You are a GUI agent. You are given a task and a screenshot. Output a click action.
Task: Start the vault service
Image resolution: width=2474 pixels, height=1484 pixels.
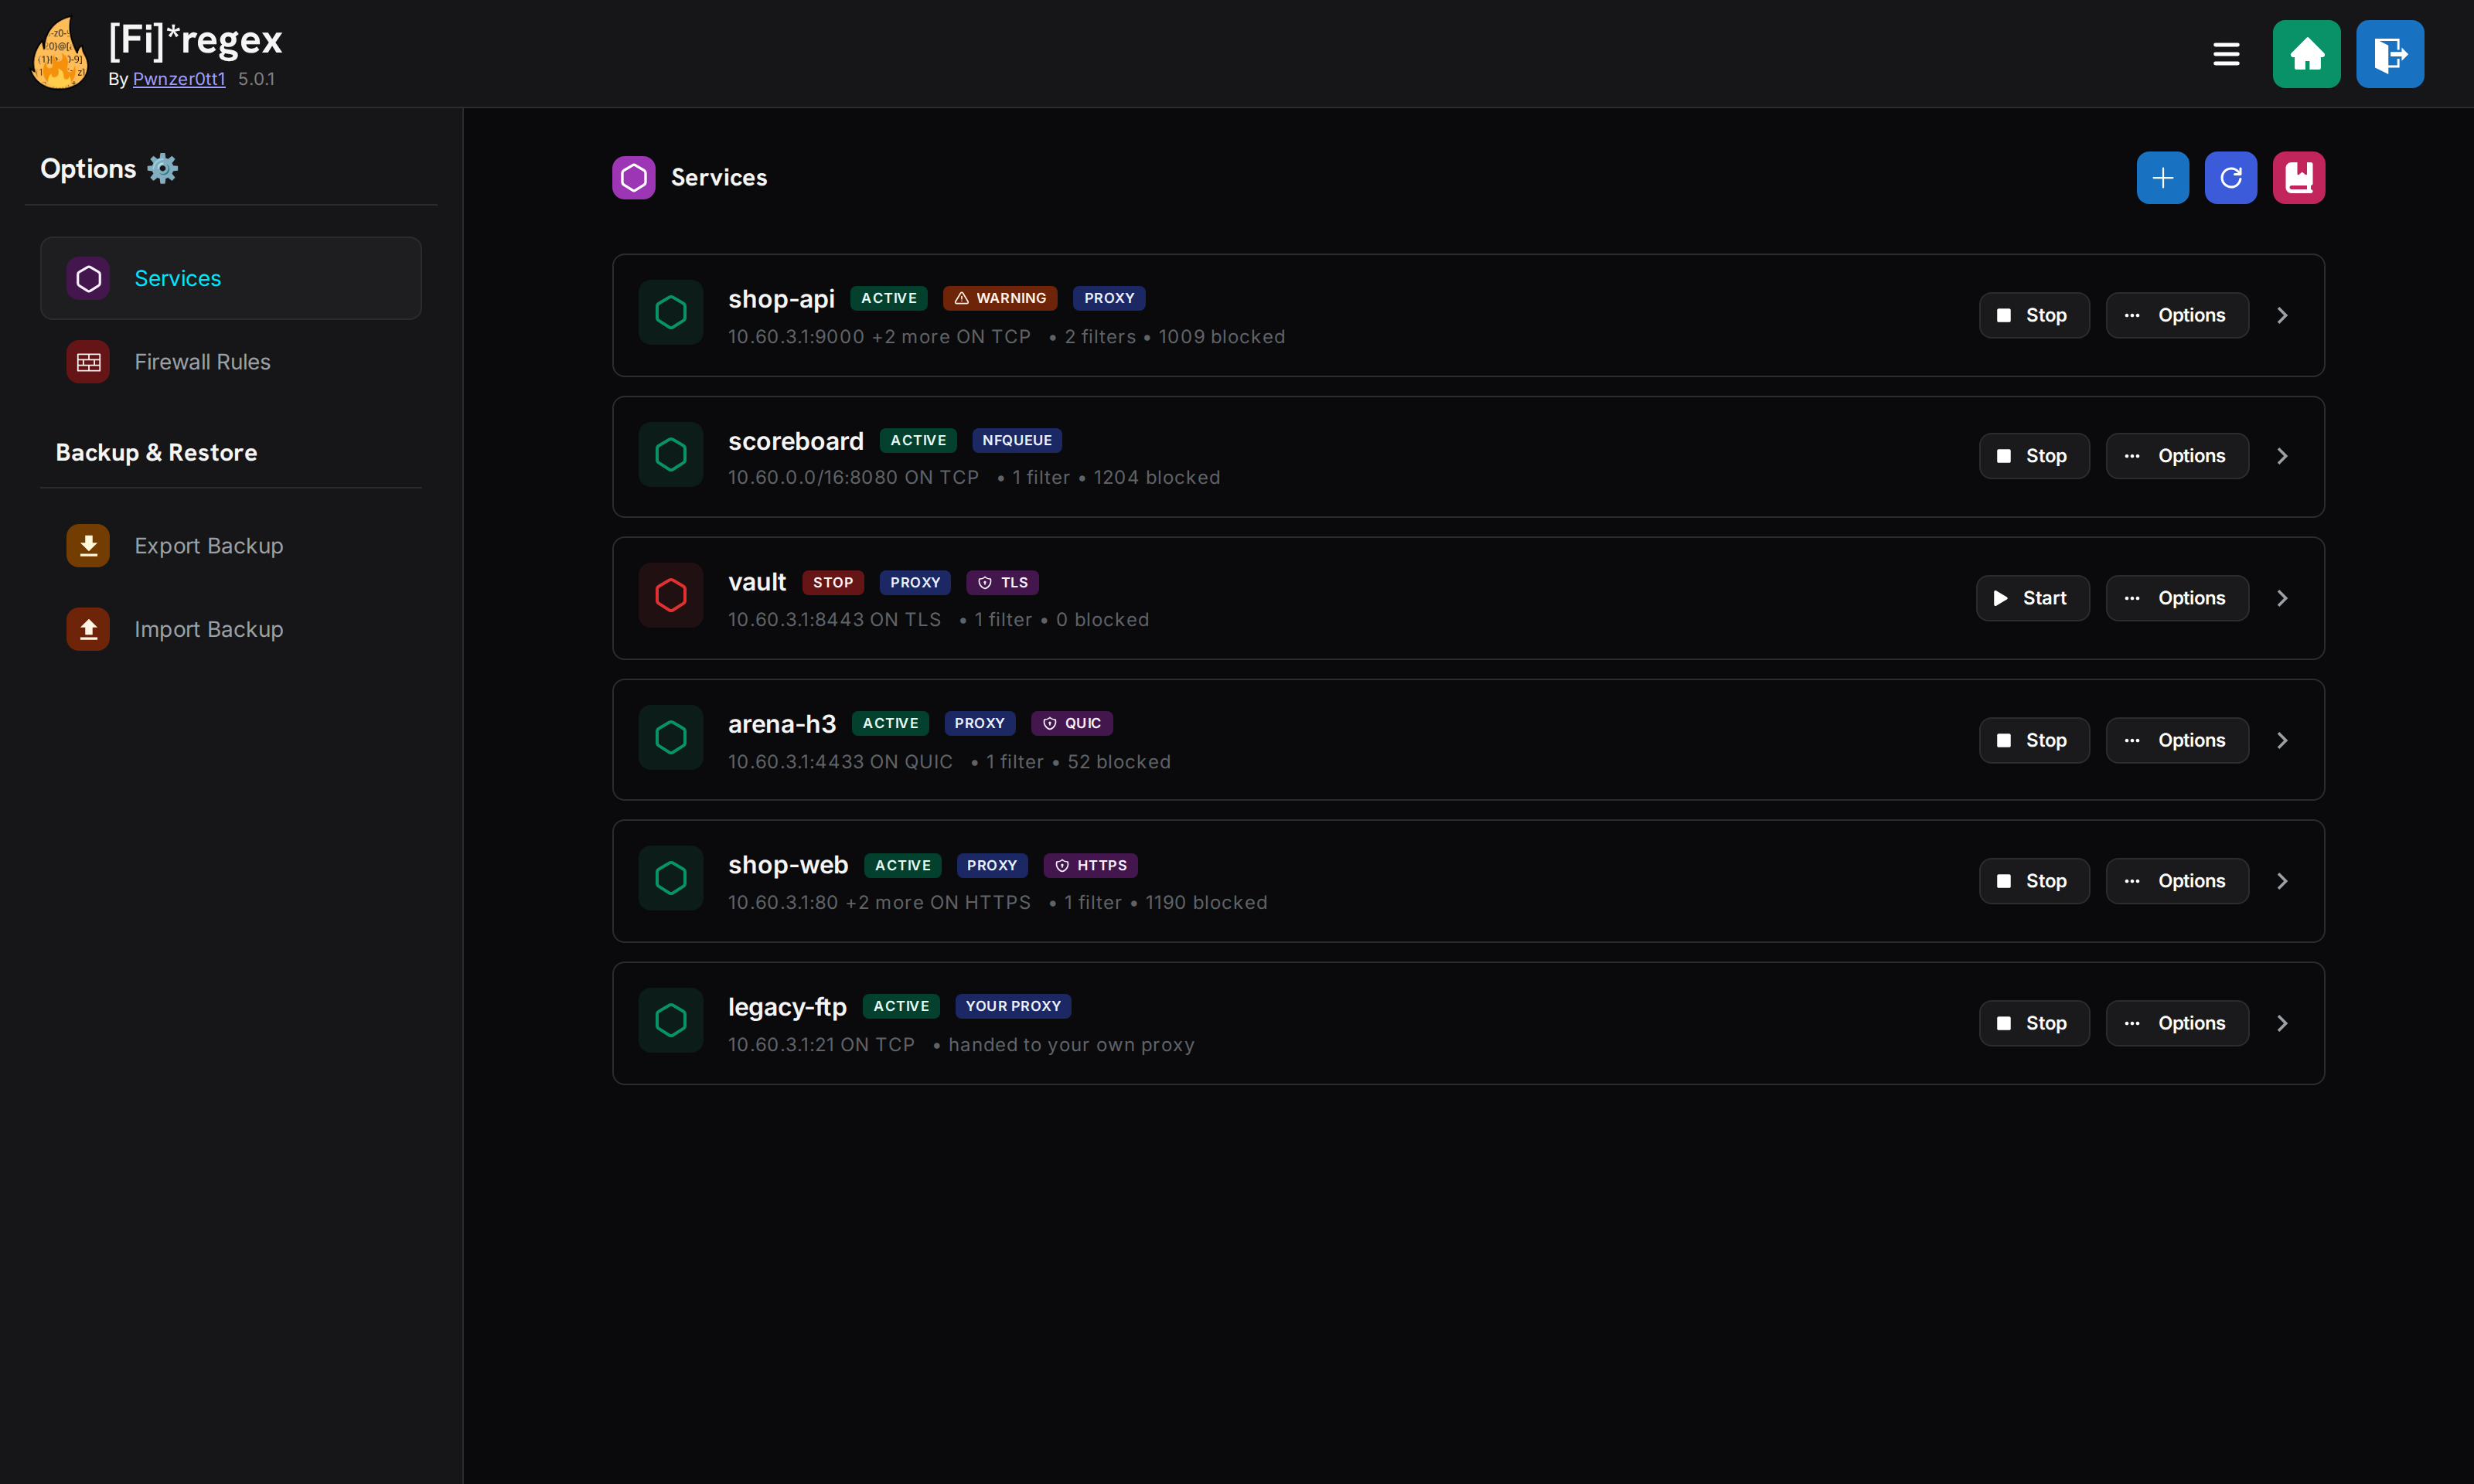pos(2033,598)
